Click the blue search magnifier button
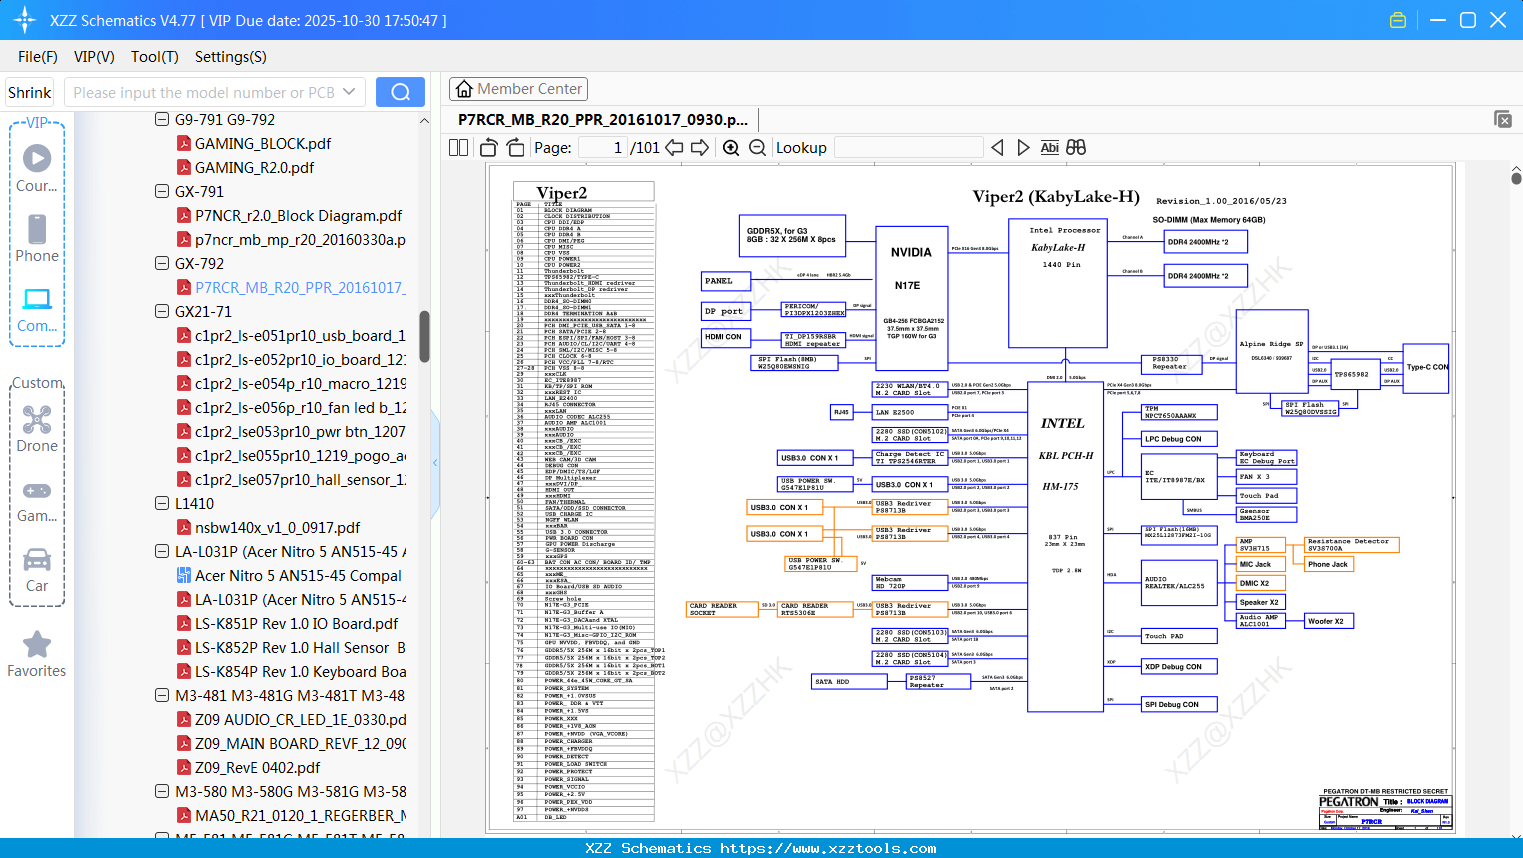Screen dimensions: 1523x858 tap(400, 92)
